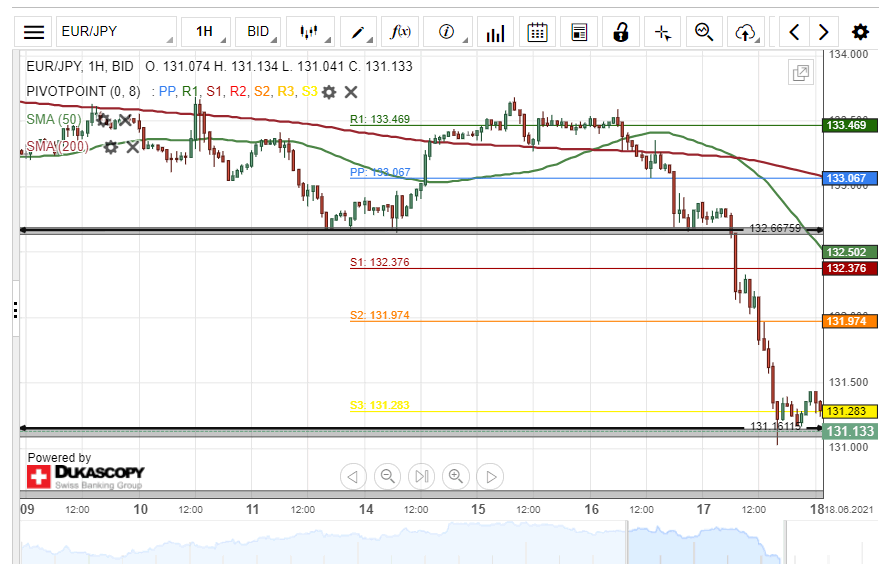Open the info options dropdown
Viewport: 881px width, 573px height.
447,32
